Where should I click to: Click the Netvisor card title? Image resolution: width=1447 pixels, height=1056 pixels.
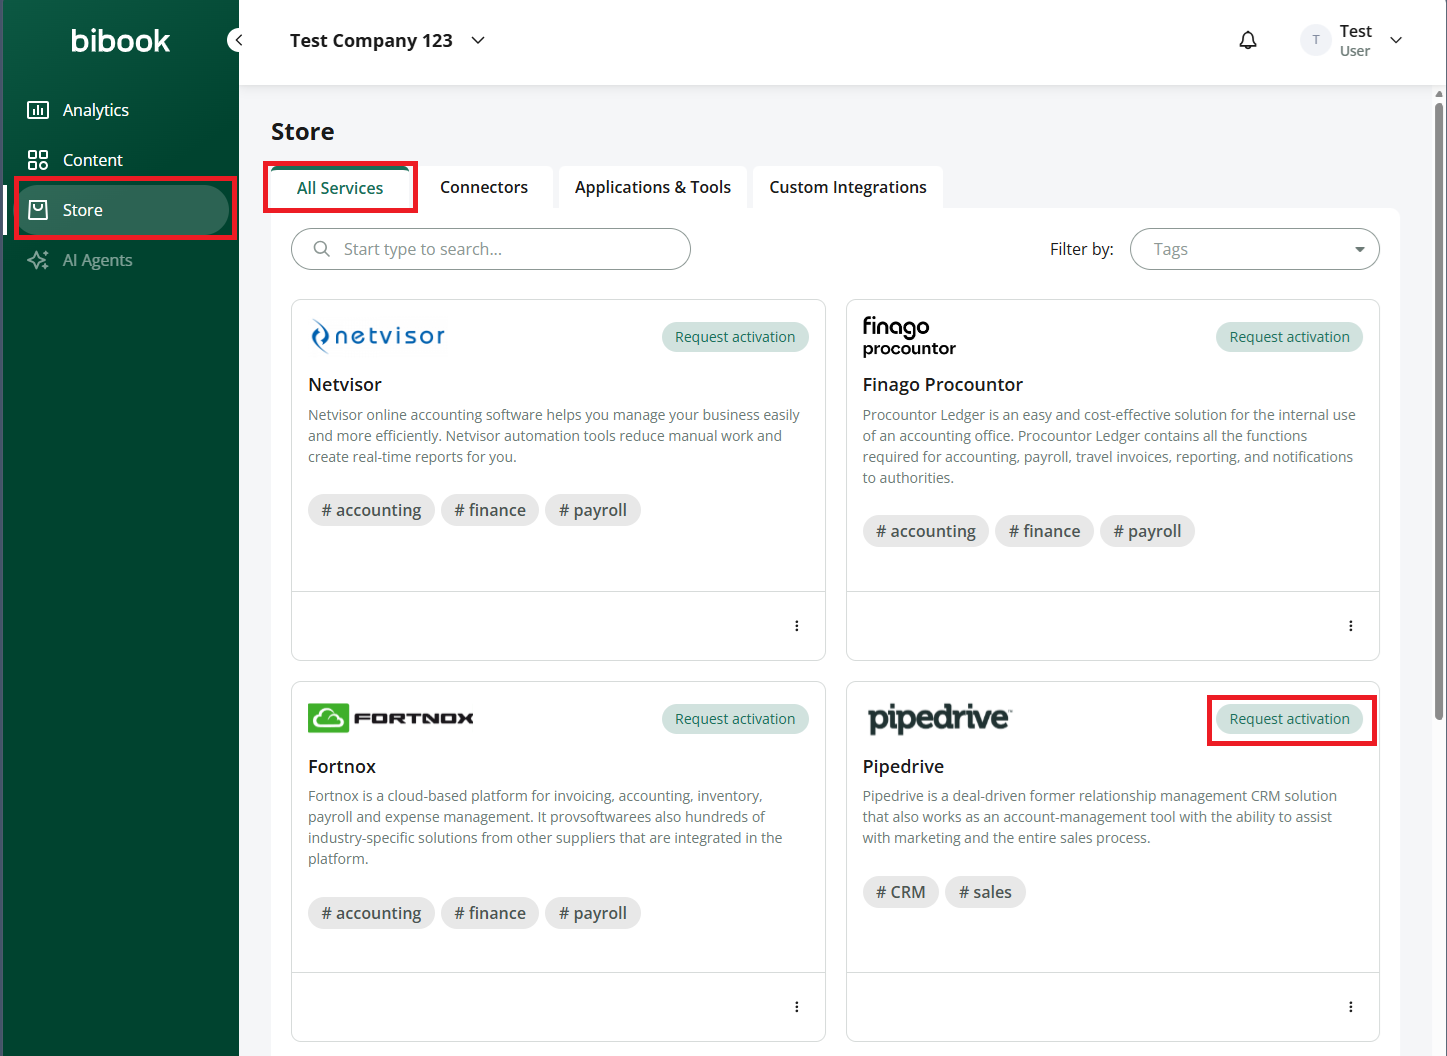click(x=345, y=385)
